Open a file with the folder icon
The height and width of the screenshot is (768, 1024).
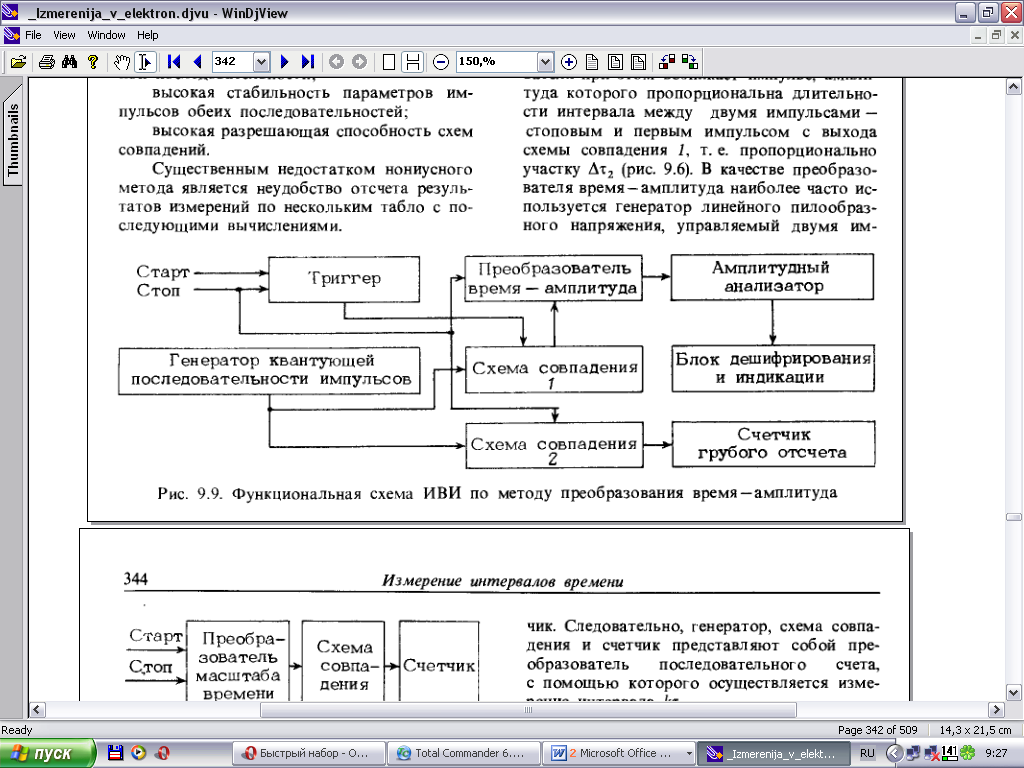18,61
